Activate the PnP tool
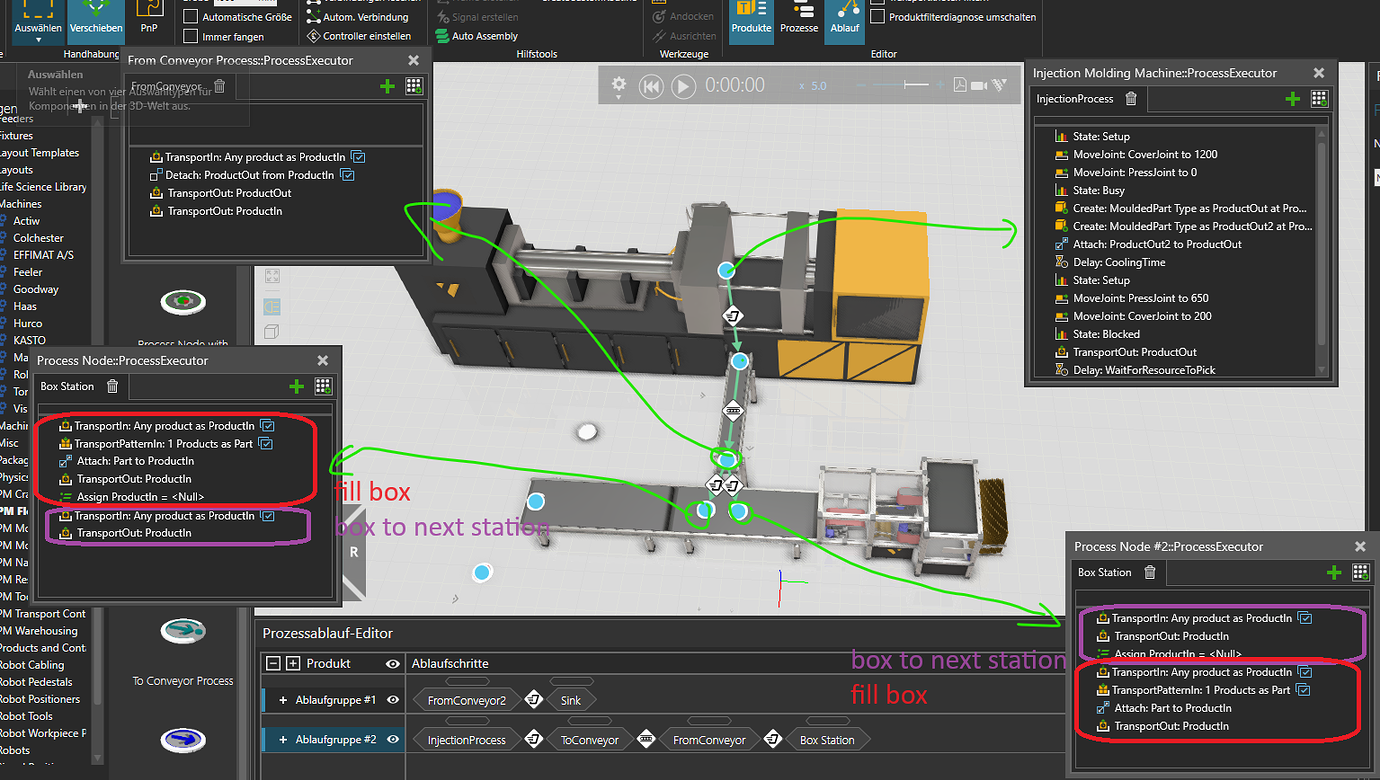This screenshot has width=1380, height=780. [x=149, y=18]
